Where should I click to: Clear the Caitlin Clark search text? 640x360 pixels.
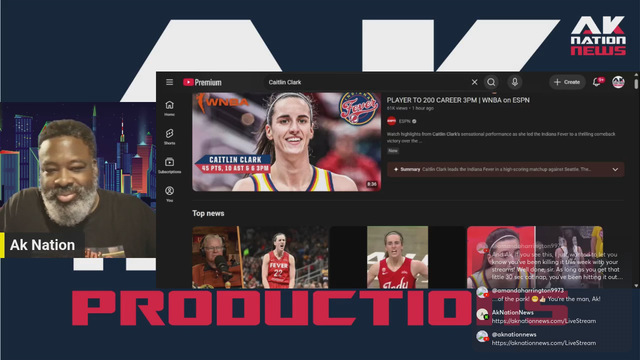(x=474, y=82)
